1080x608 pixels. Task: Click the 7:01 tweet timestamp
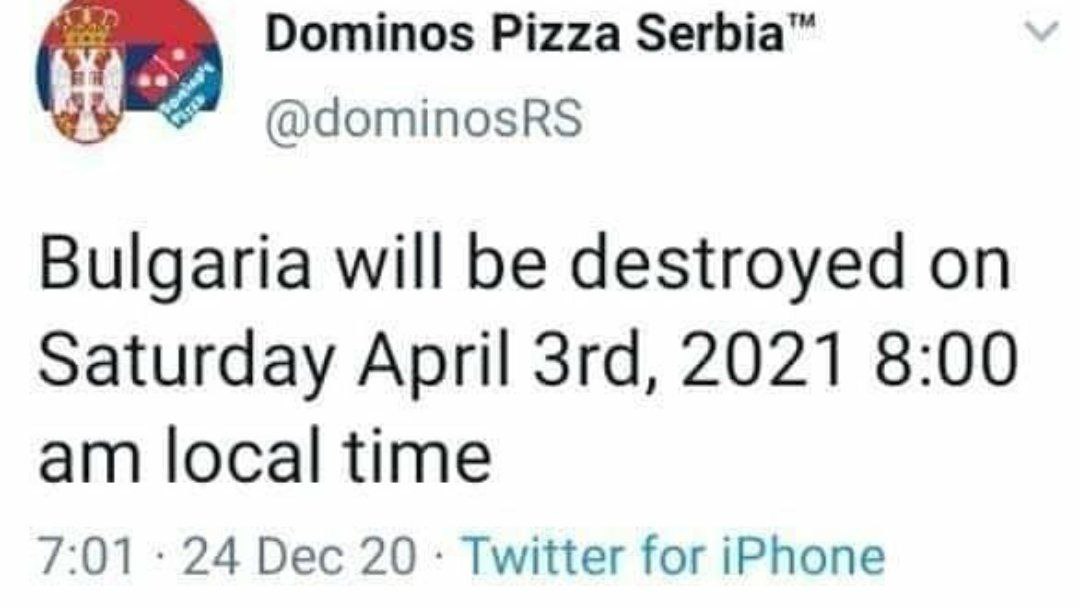coord(84,556)
